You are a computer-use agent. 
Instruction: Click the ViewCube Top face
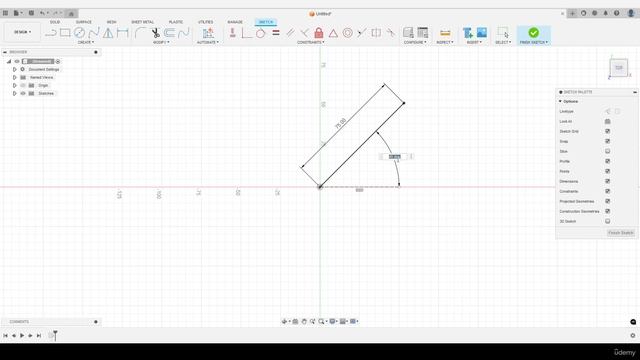(619, 68)
